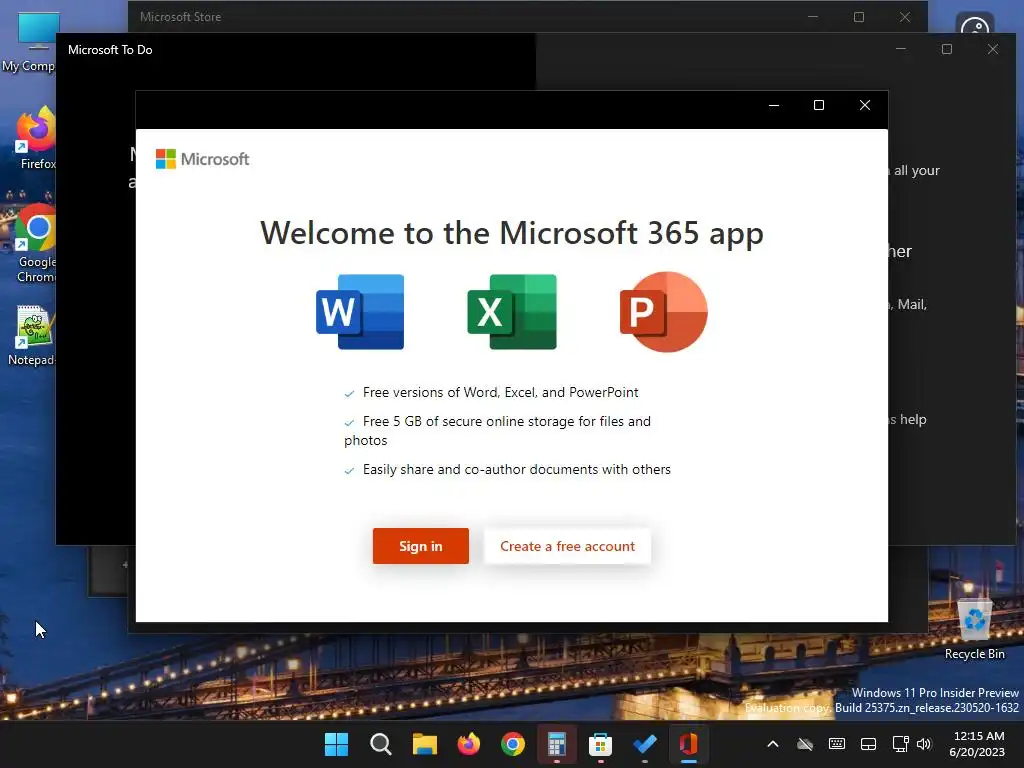Close the Microsoft To Do window
This screenshot has width=1024, height=768.
pos(993,49)
